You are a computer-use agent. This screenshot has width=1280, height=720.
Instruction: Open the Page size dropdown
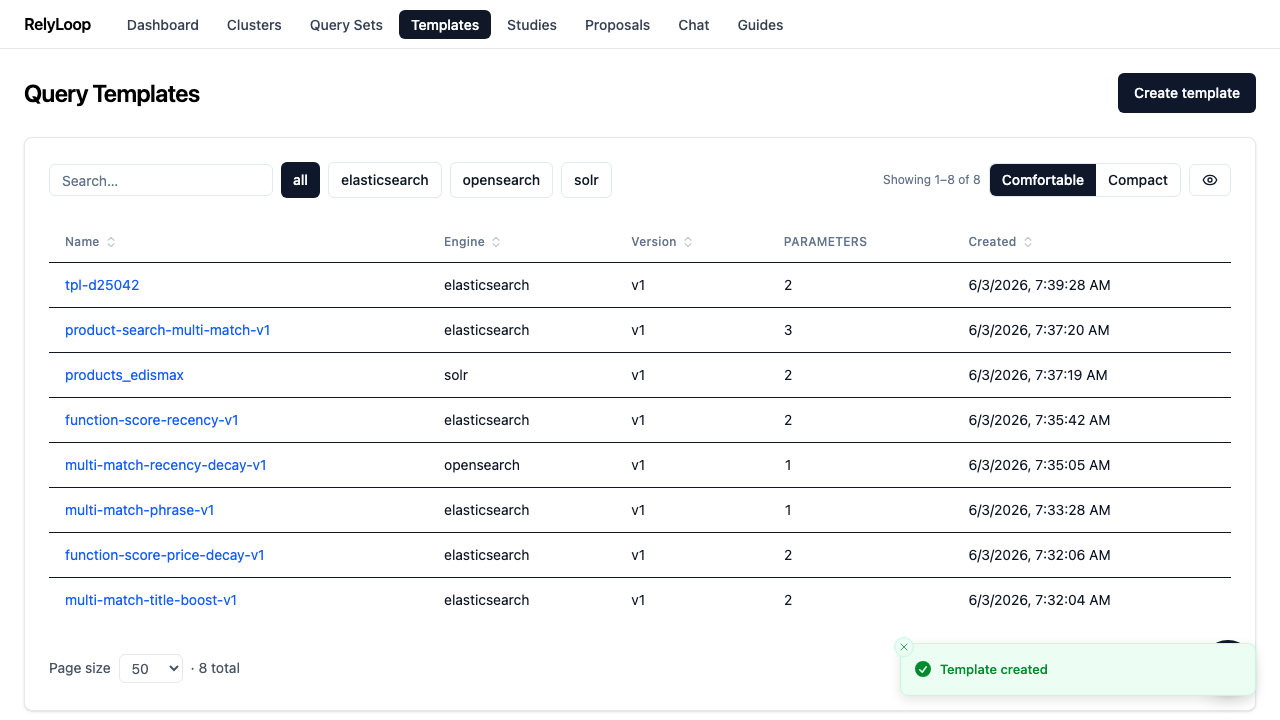(151, 668)
